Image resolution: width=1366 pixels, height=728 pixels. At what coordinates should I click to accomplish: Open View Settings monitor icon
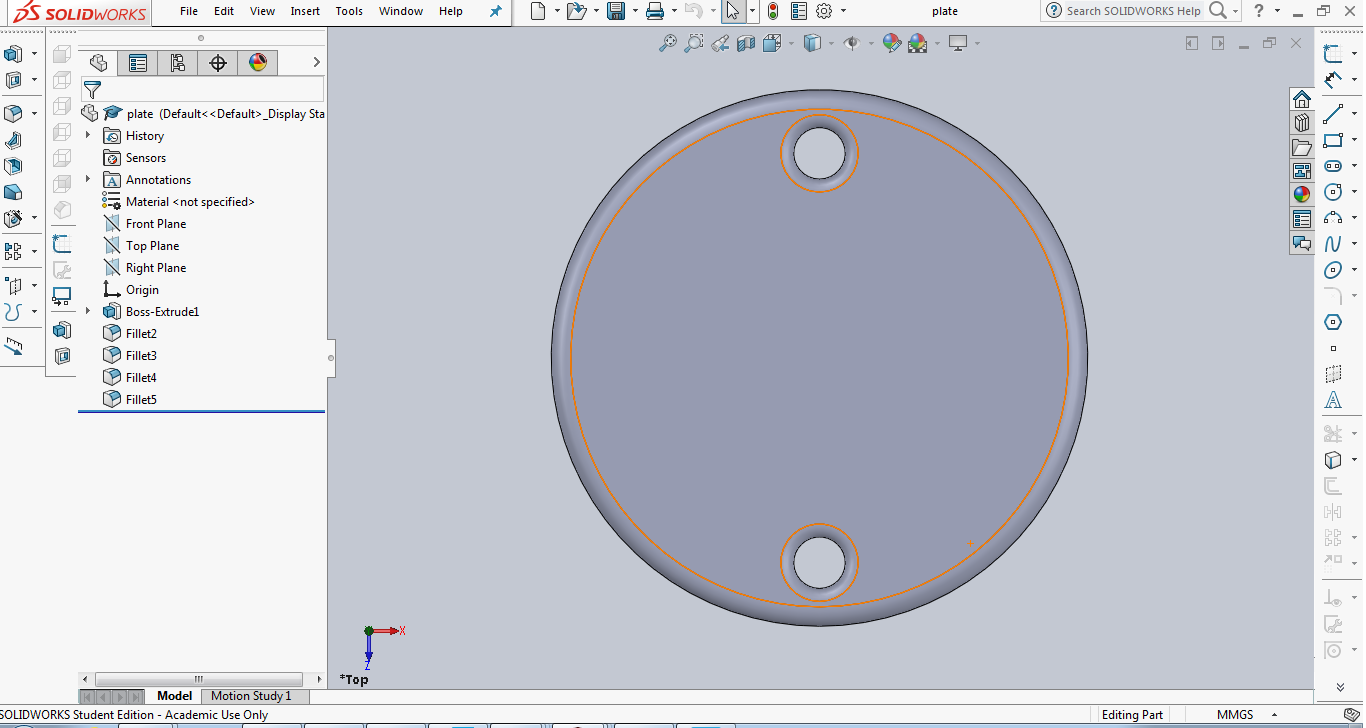tap(958, 43)
